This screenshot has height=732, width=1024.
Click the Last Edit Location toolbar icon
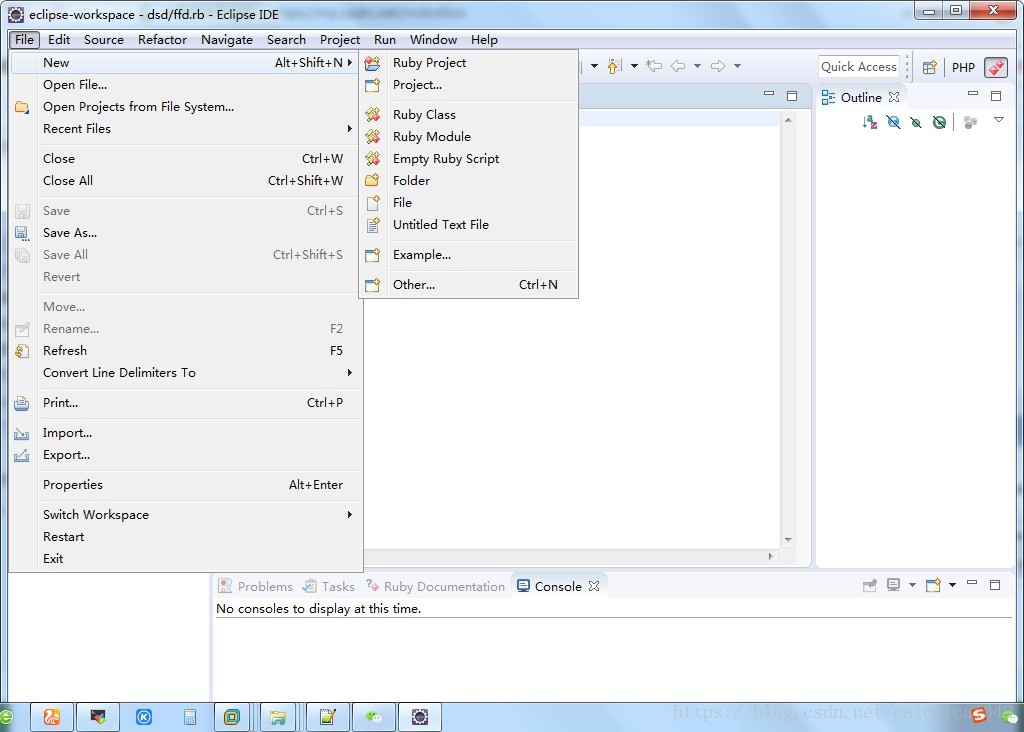(654, 65)
